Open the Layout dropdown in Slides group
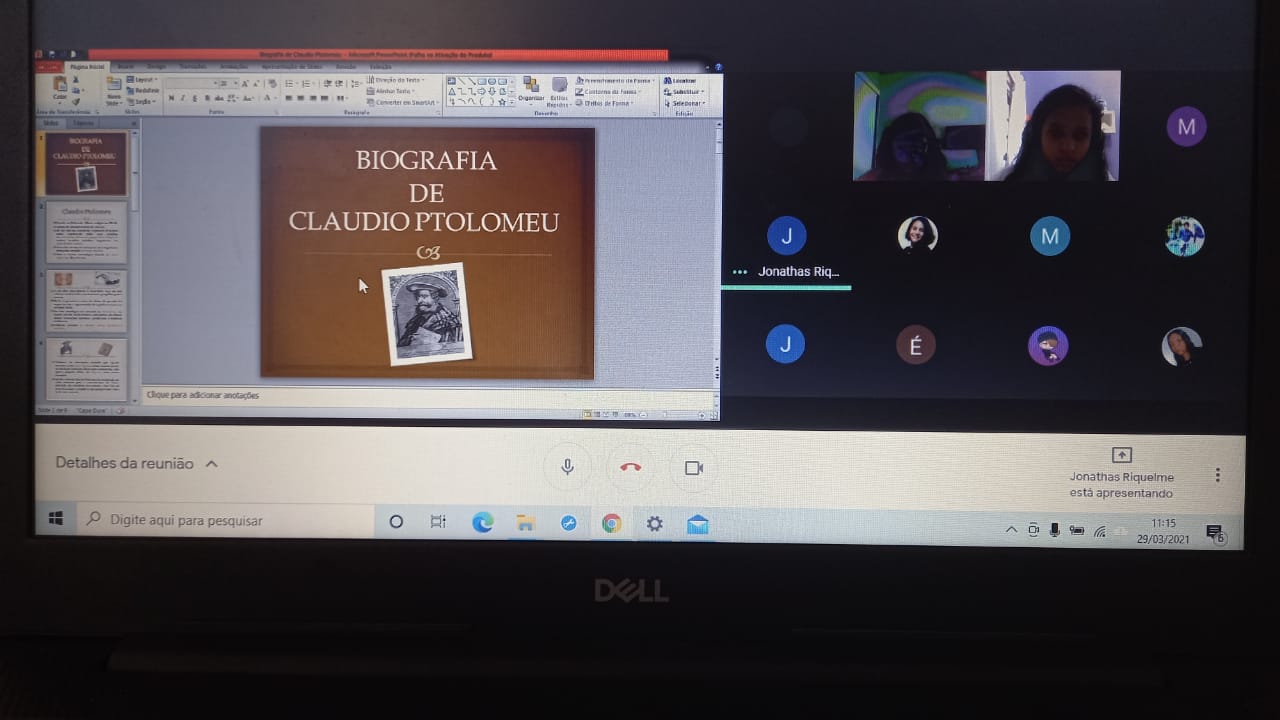The height and width of the screenshot is (720, 1280). [144, 79]
